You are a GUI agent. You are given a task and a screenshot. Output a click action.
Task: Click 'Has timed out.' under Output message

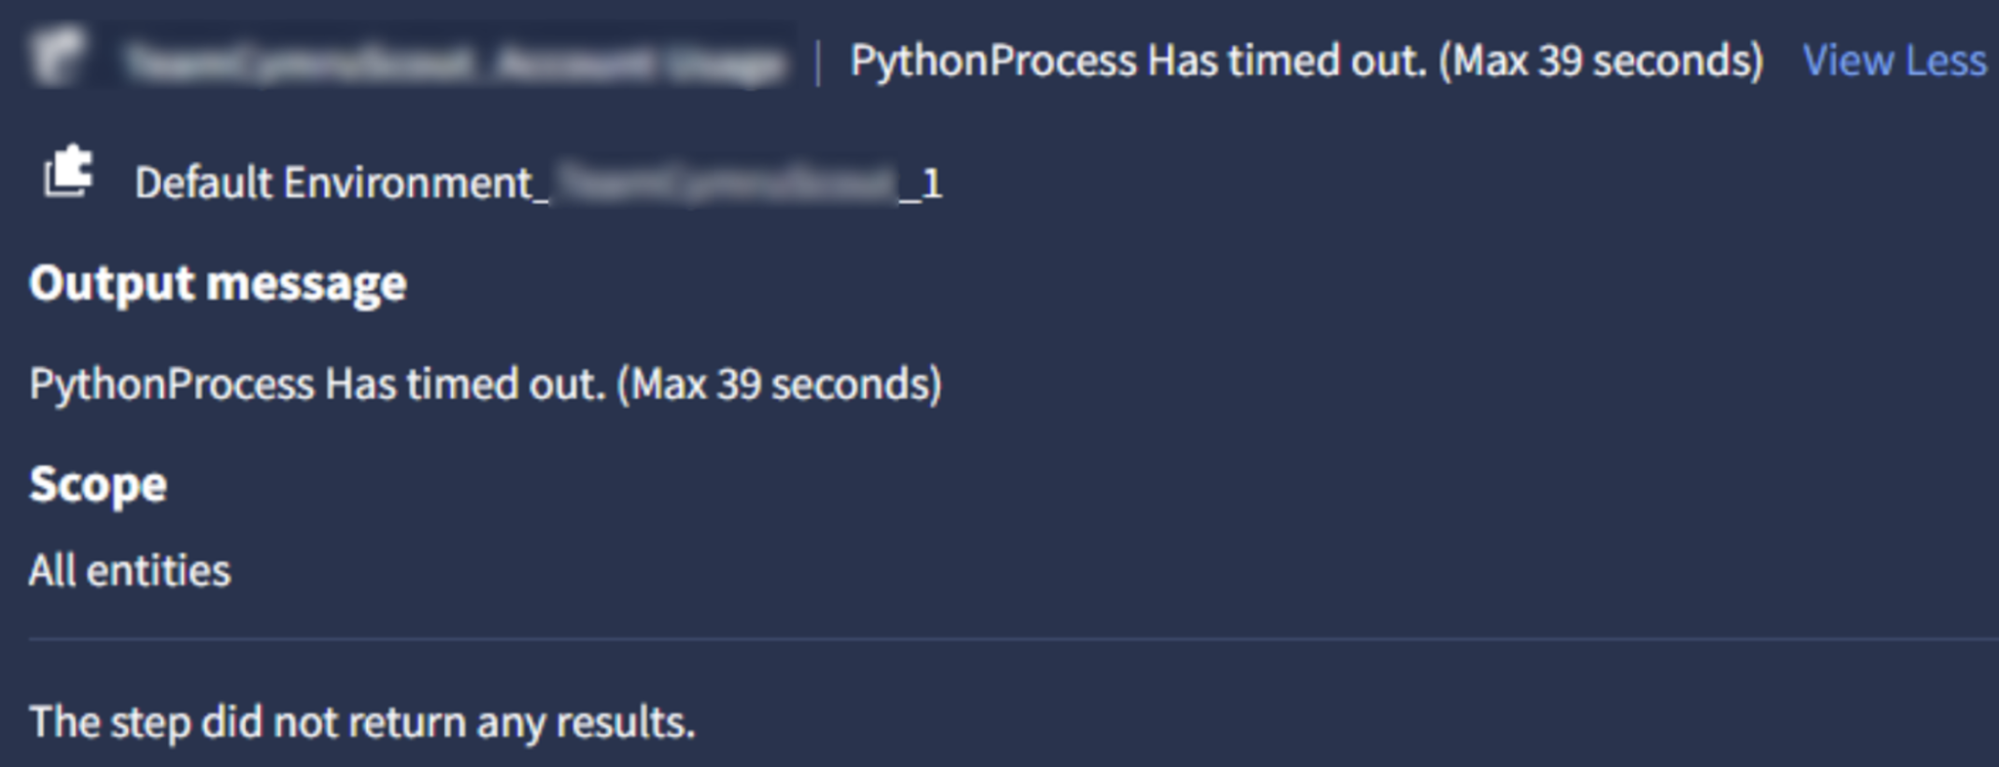(x=465, y=384)
